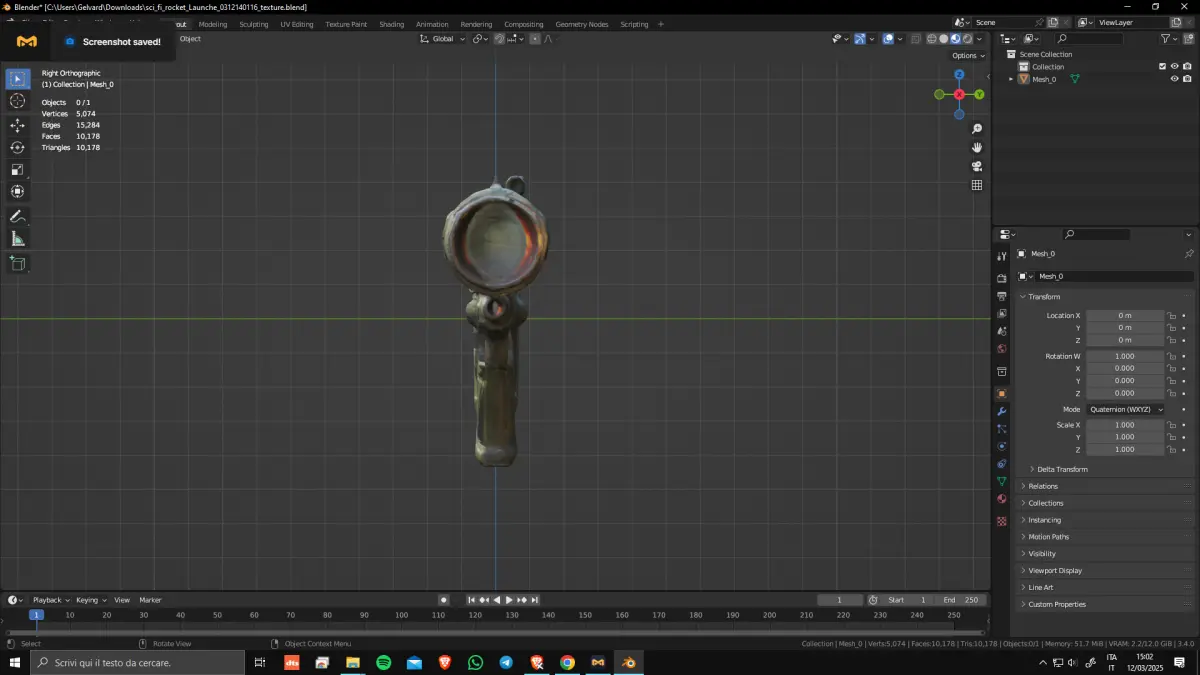Open the Object Constraints properties tab
The height and width of the screenshot is (675, 1200).
tap(1002, 464)
